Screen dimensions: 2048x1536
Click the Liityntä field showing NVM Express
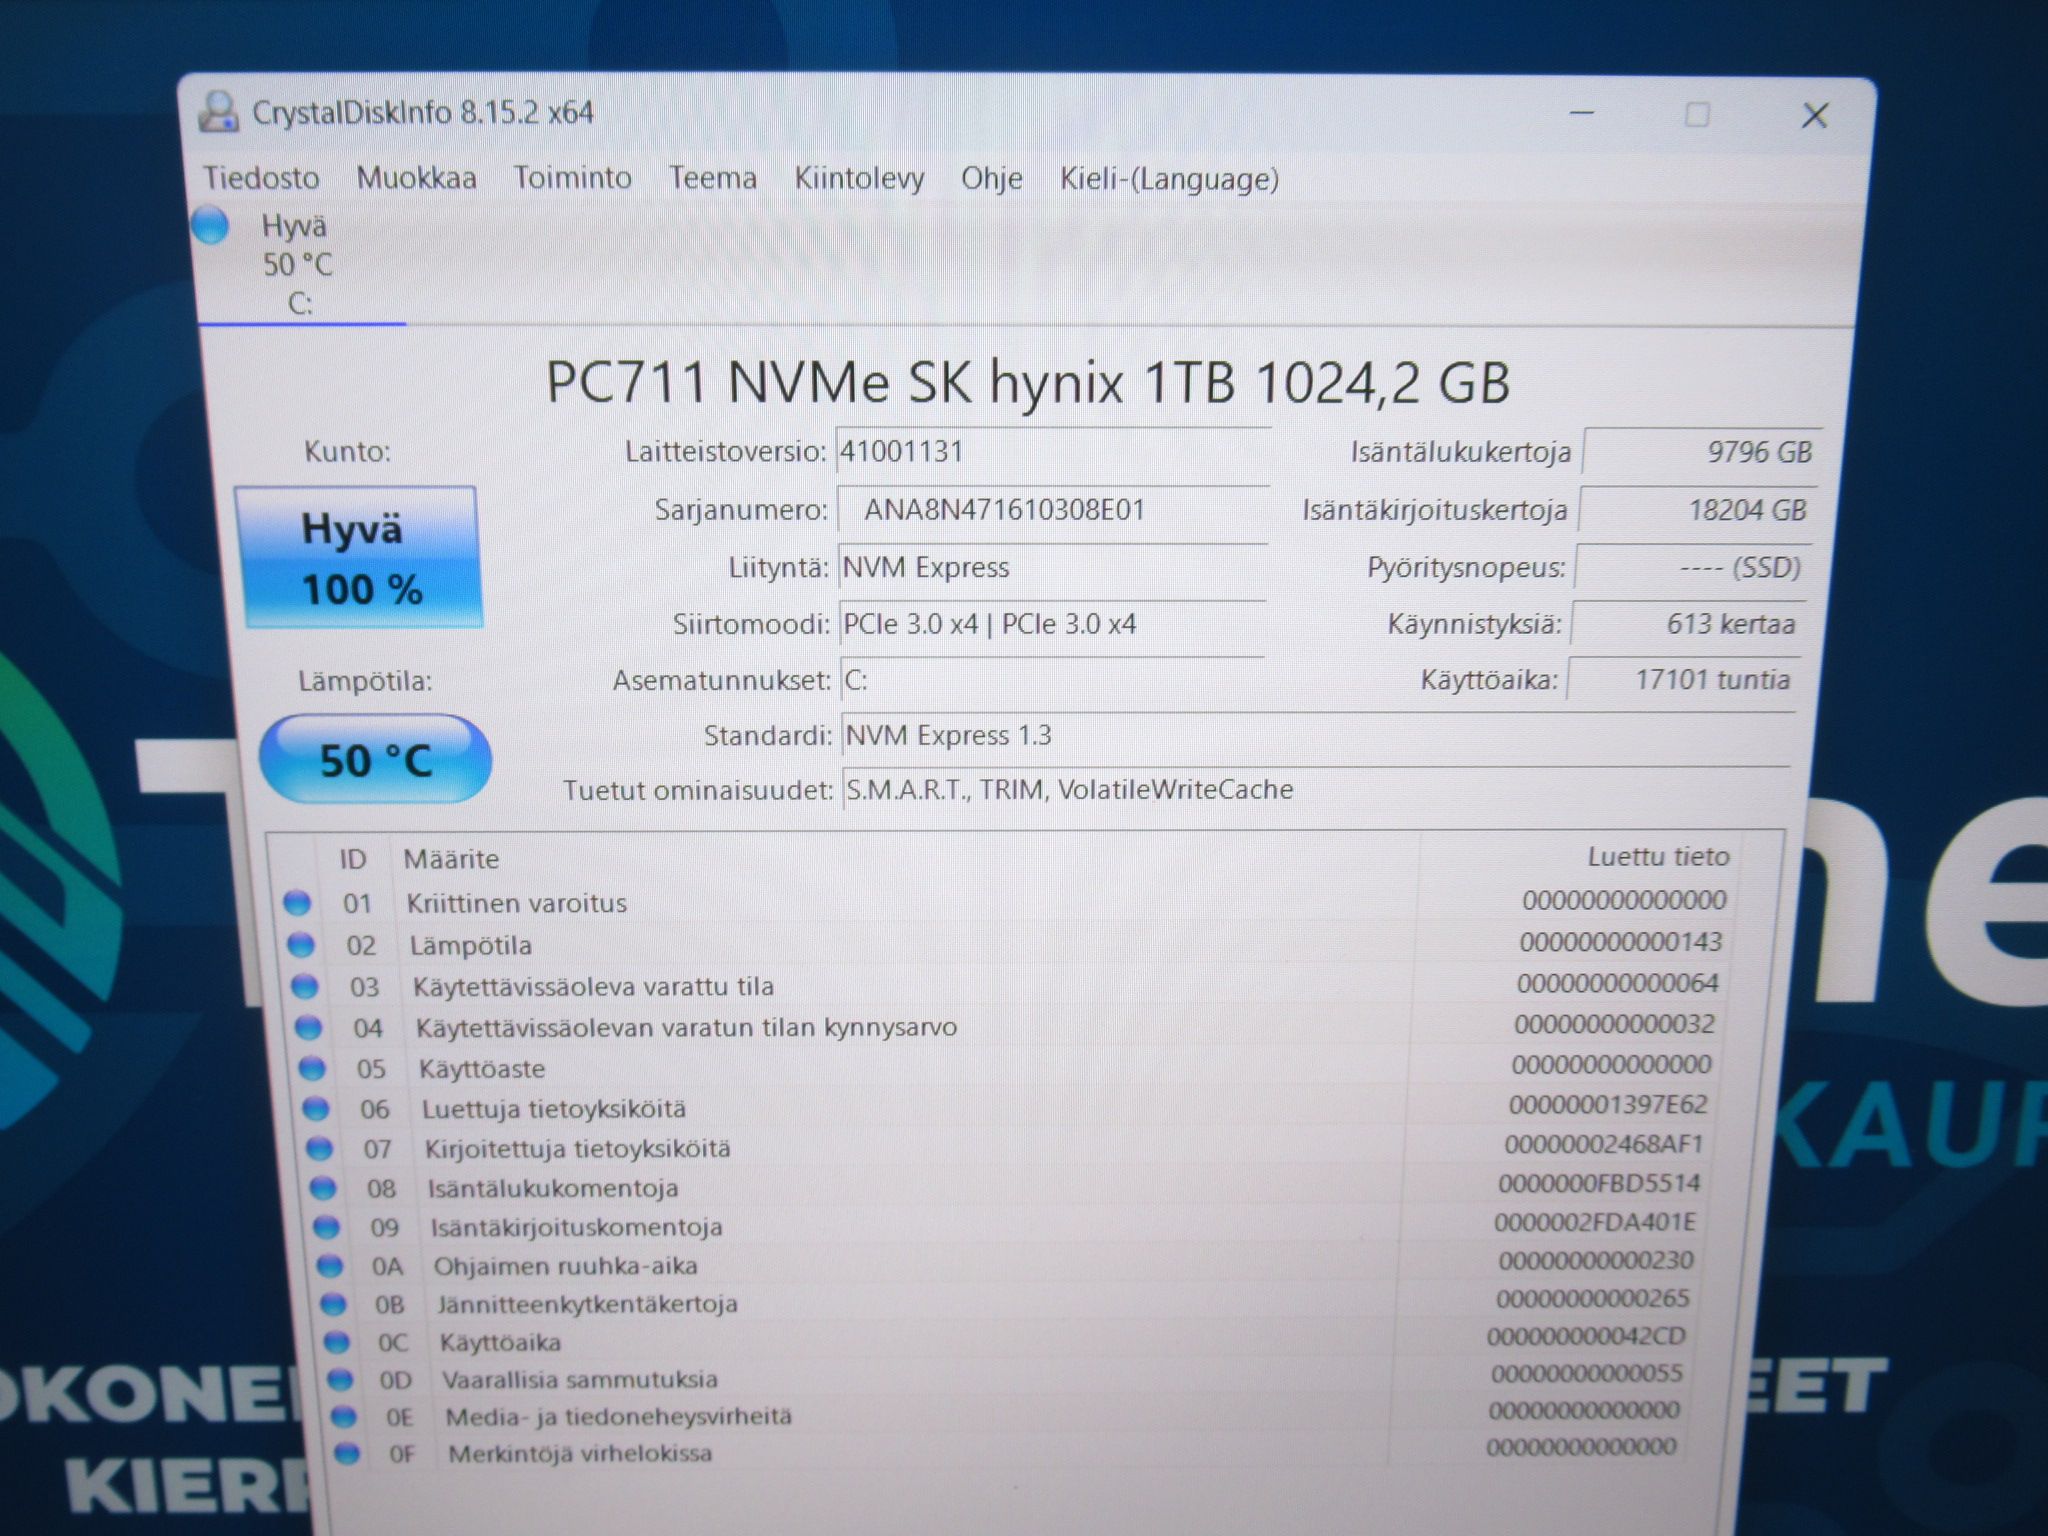point(1052,567)
